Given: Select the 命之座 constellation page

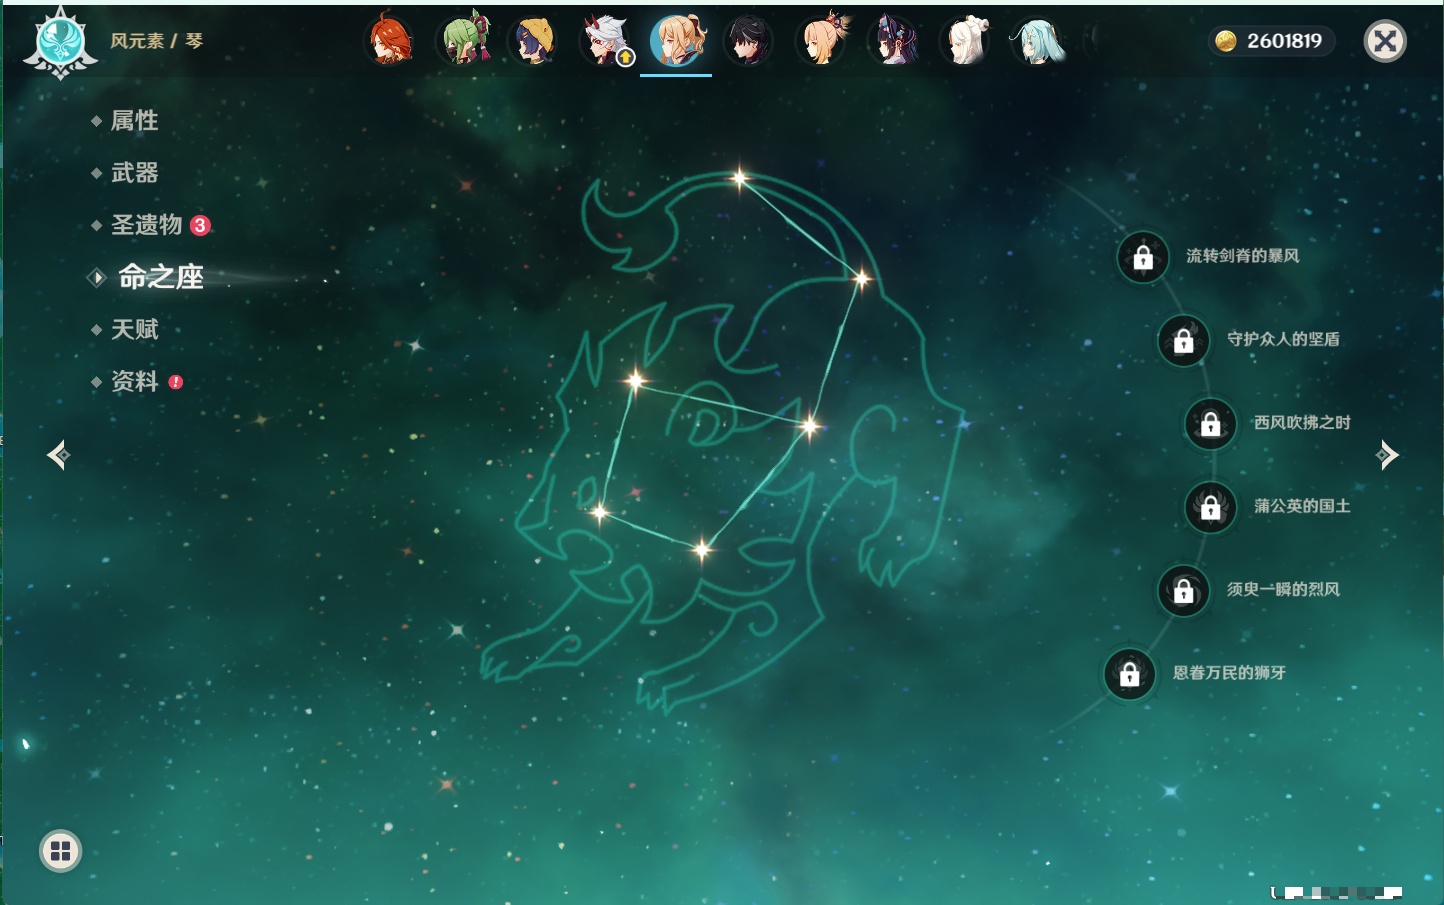Looking at the screenshot, I should pos(160,277).
